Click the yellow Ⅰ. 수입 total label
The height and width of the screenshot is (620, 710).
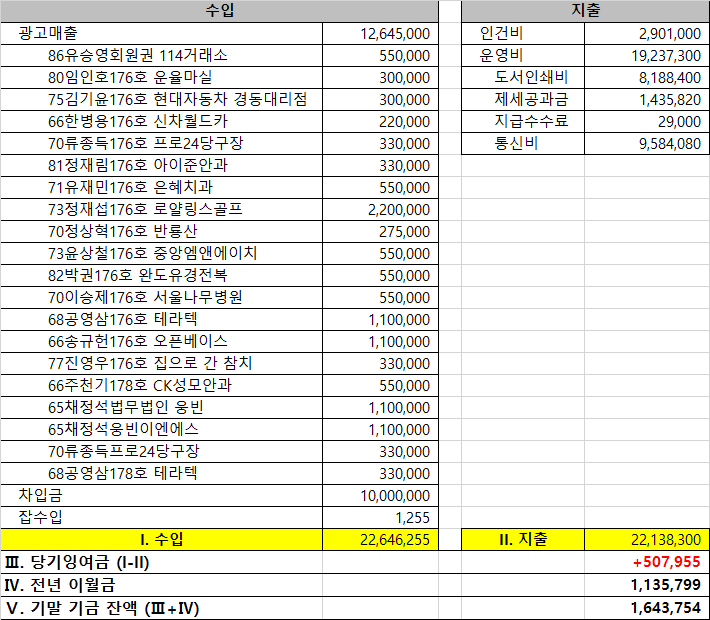[x=162, y=540]
